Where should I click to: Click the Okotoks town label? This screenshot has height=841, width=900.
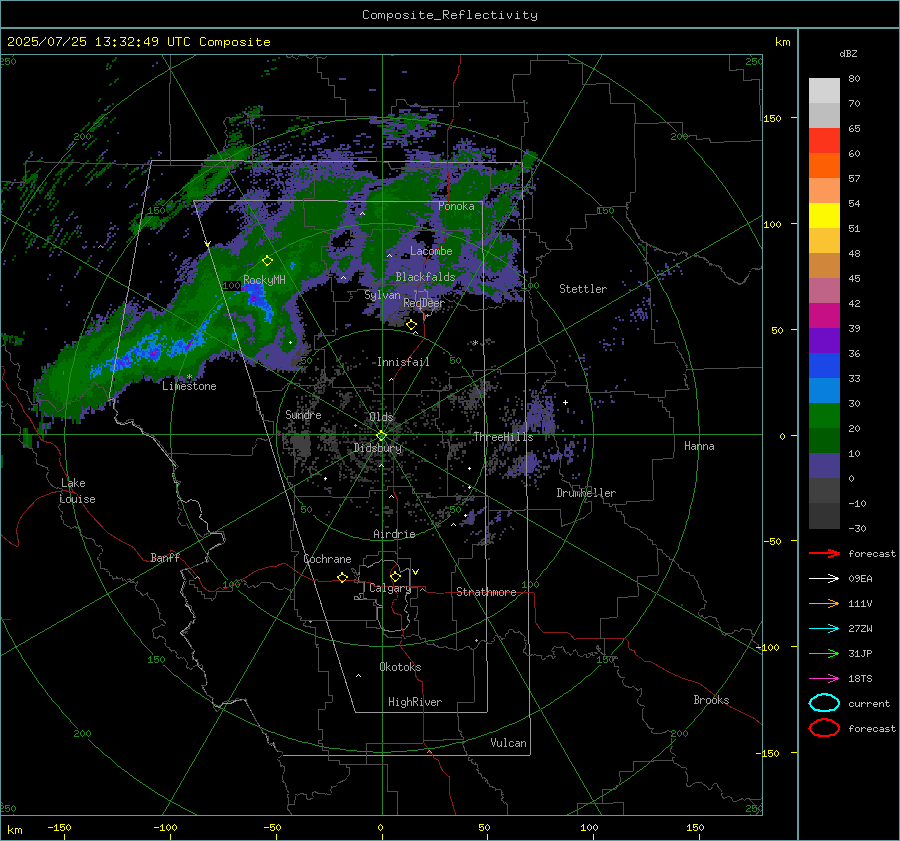400,666
